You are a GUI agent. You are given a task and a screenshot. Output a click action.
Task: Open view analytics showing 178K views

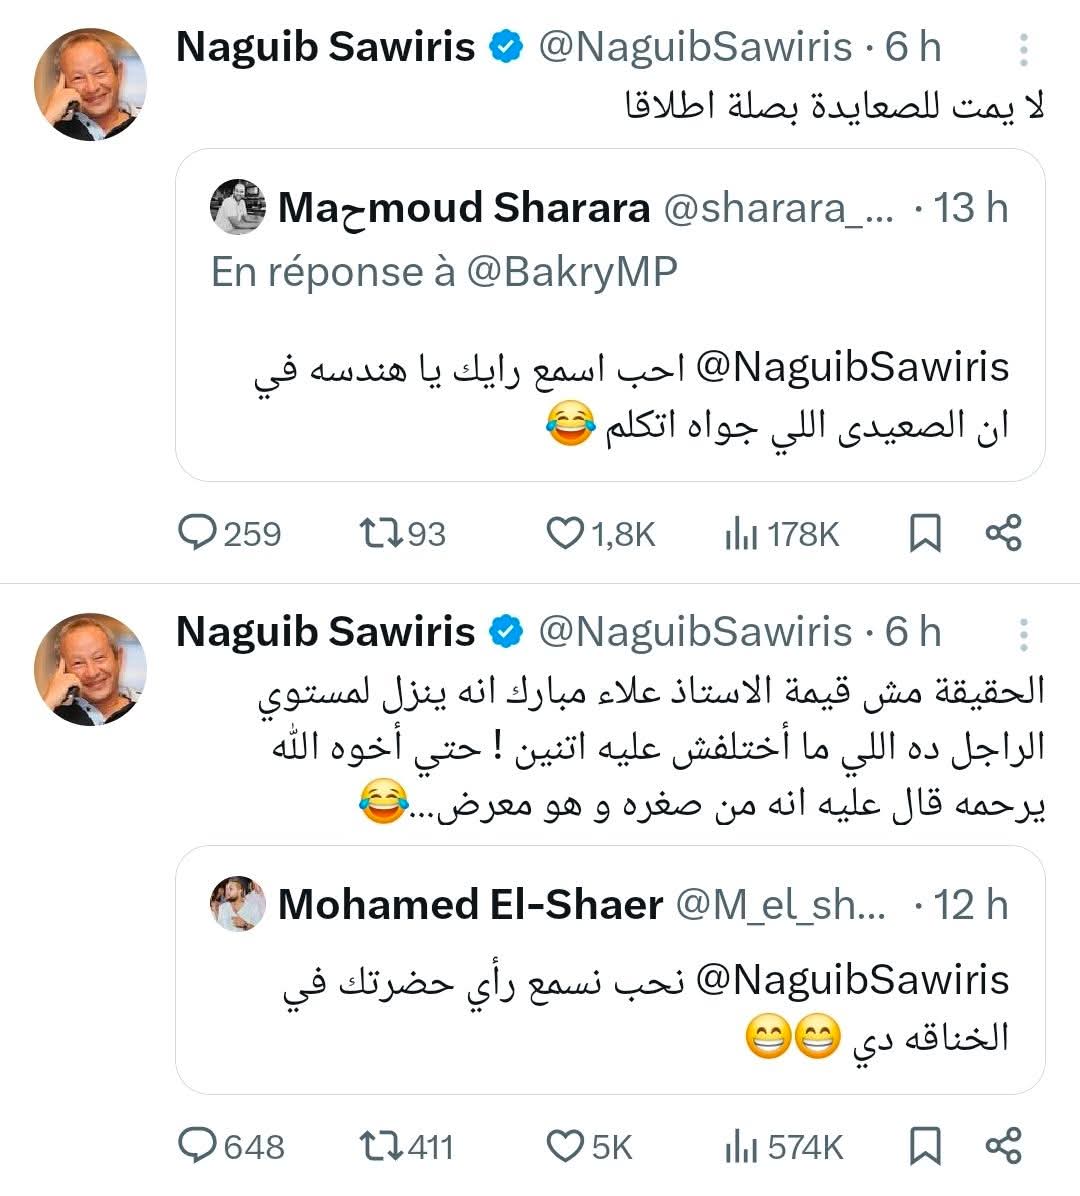[743, 533]
